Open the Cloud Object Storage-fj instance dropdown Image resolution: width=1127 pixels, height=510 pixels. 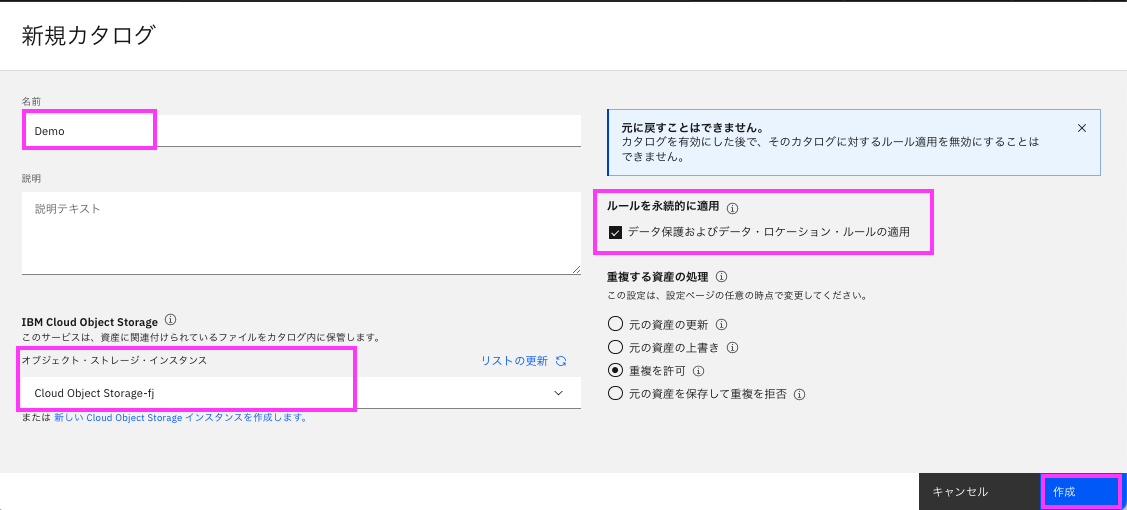tap(301, 393)
